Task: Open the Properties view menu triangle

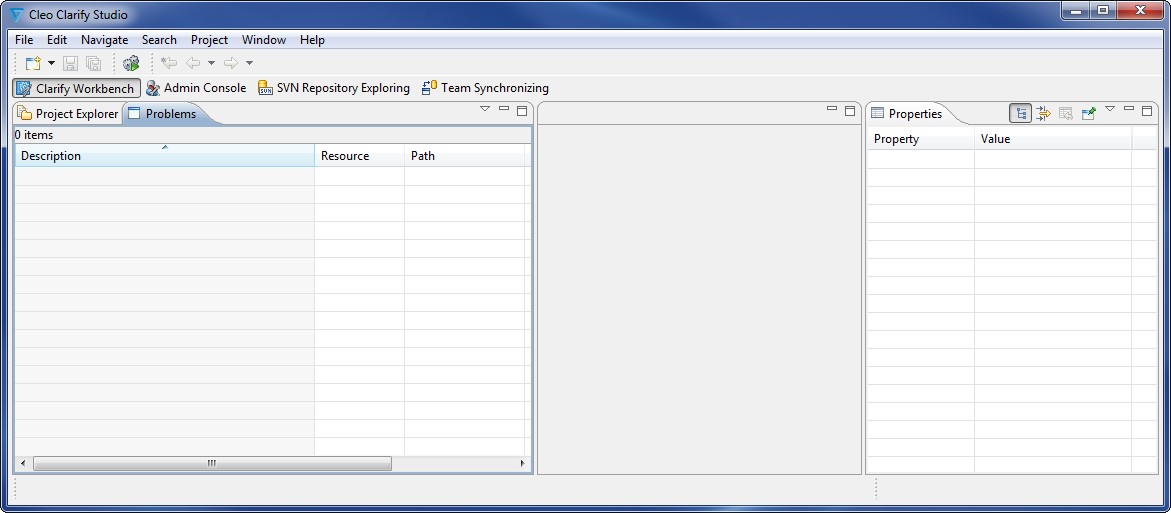Action: click(x=1110, y=109)
